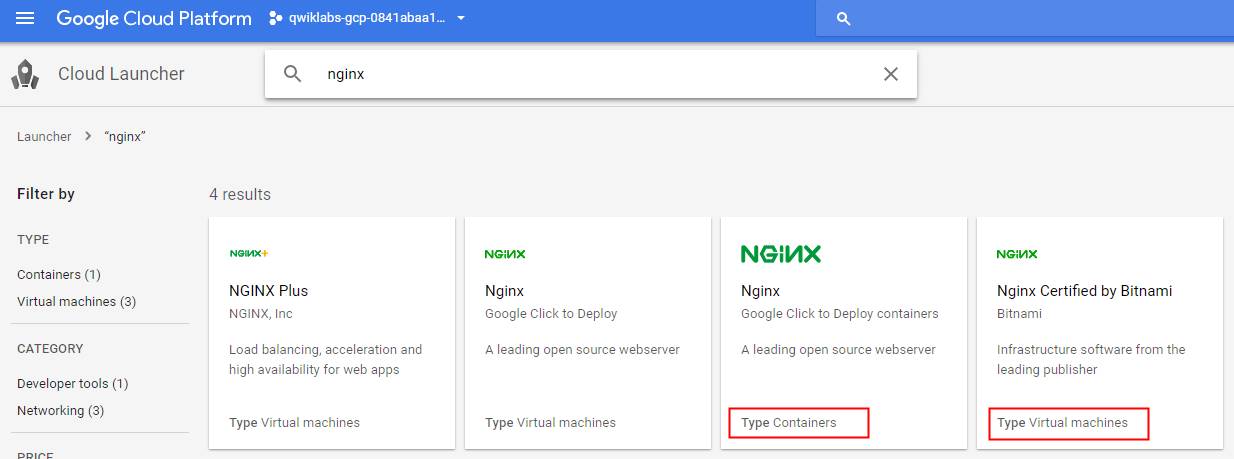Click the CATEGORY filter heading
This screenshot has height=459, width=1234.
point(50,349)
